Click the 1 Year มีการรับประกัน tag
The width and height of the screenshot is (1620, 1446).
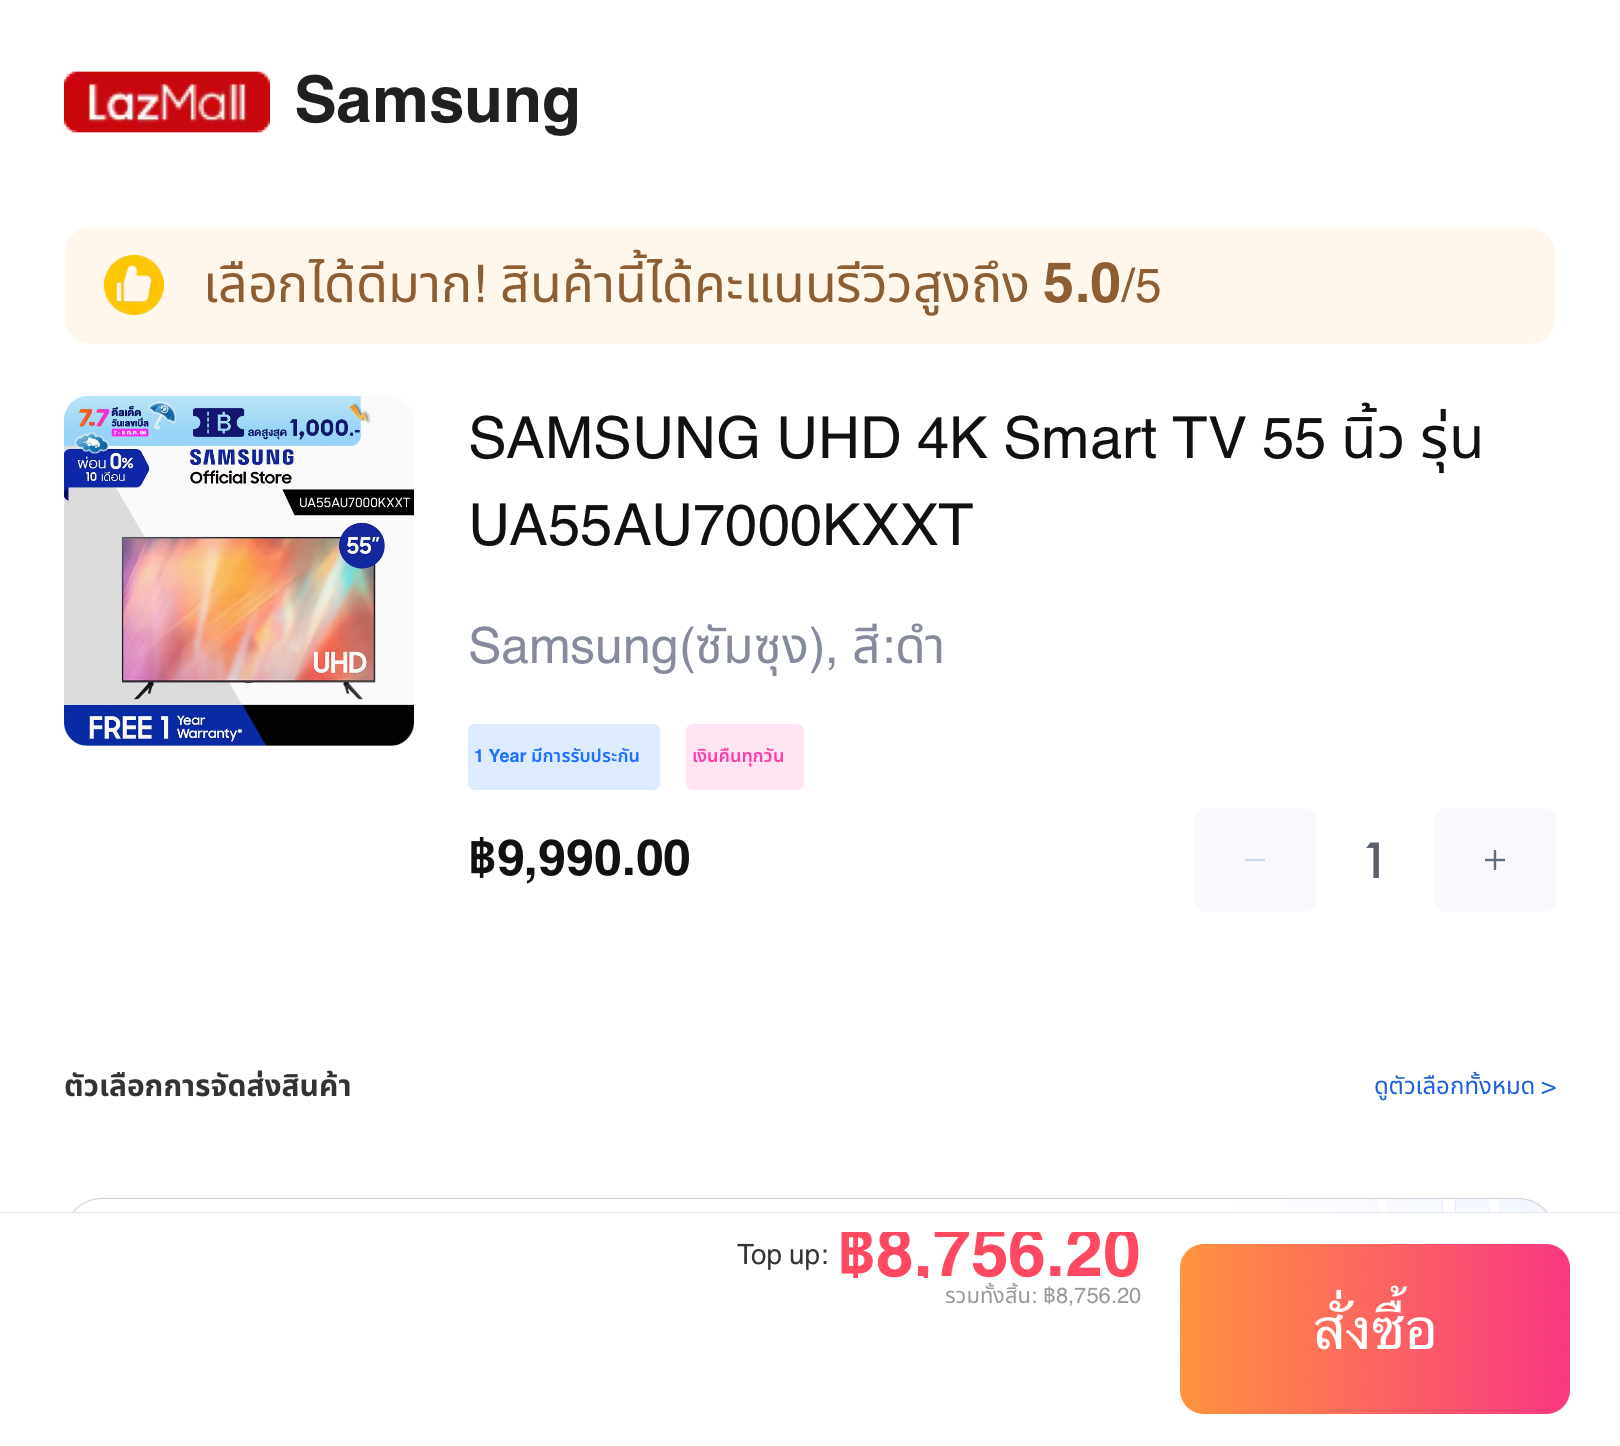[564, 757]
